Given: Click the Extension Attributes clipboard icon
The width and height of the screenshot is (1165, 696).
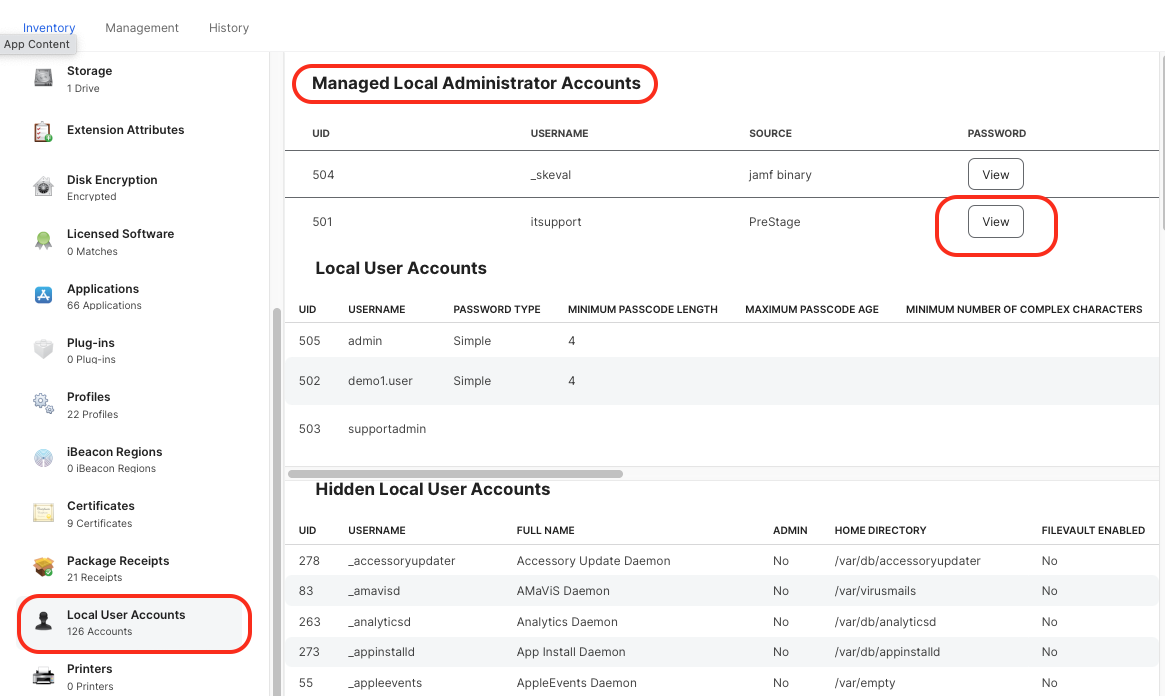Looking at the screenshot, I should pos(43,131).
